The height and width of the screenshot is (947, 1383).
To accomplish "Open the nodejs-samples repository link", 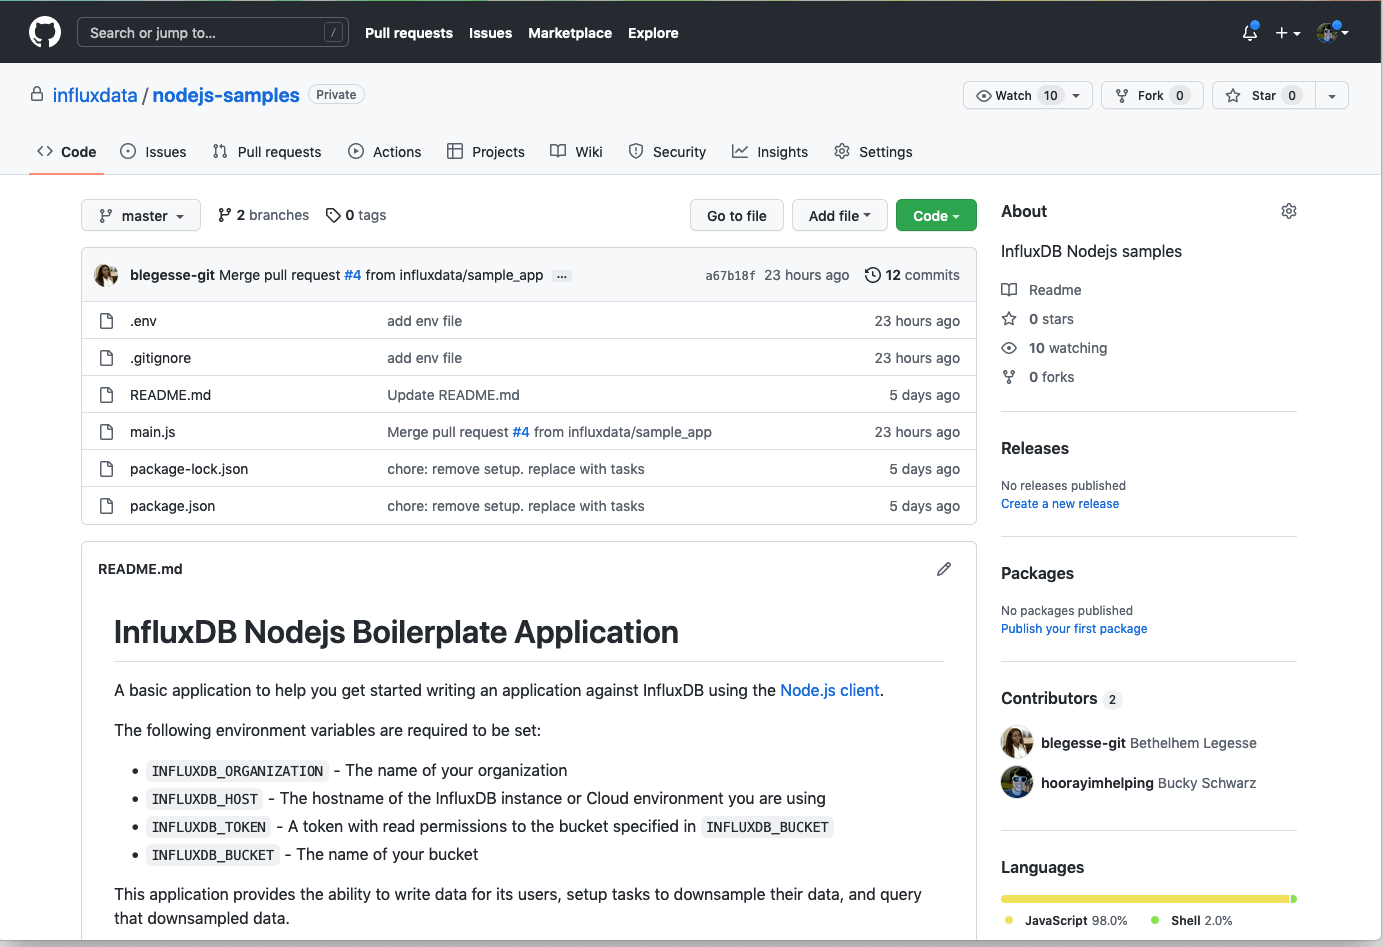I will click(x=226, y=95).
